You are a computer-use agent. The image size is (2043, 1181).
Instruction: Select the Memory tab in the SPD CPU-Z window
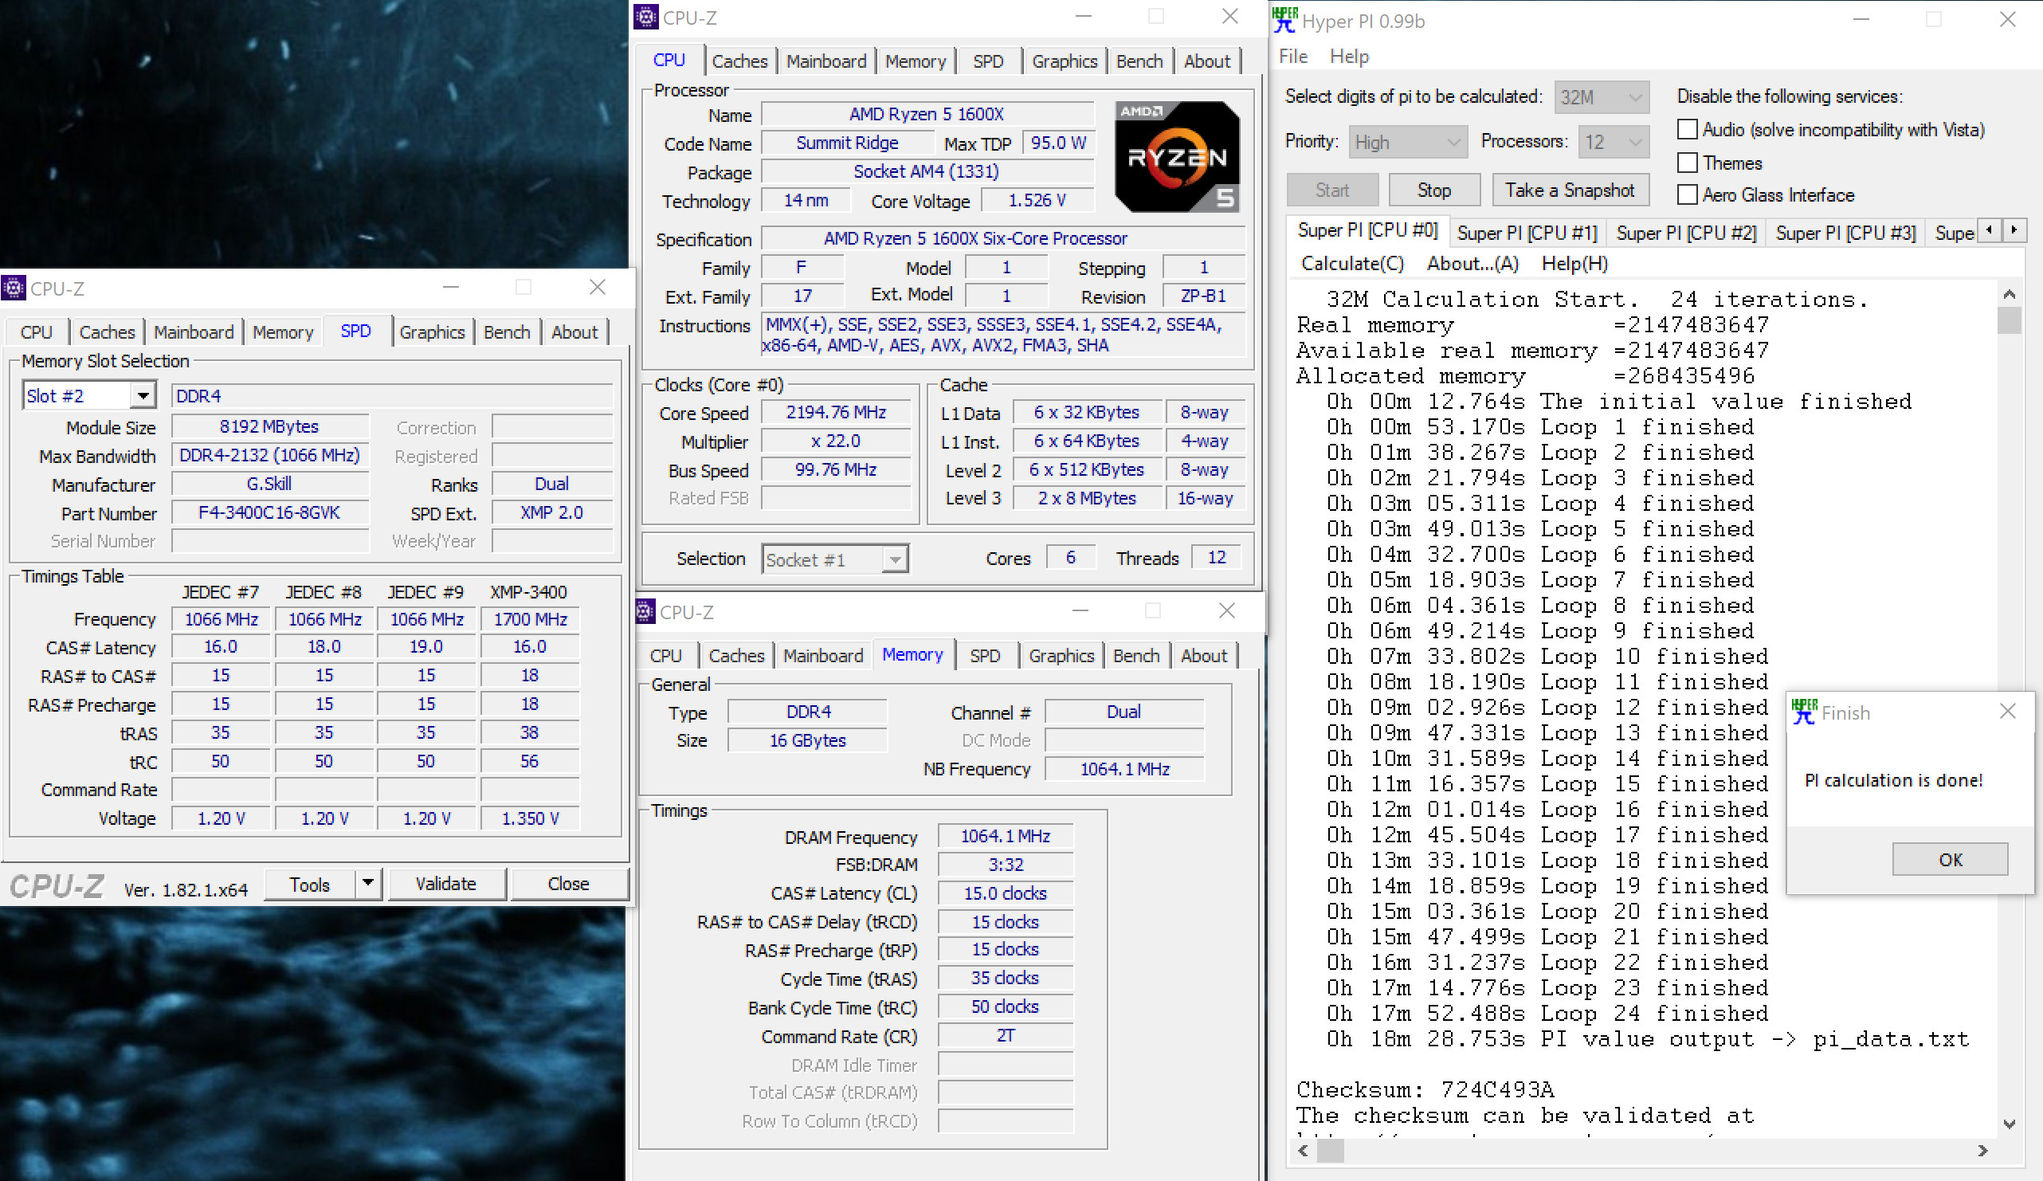[x=283, y=332]
